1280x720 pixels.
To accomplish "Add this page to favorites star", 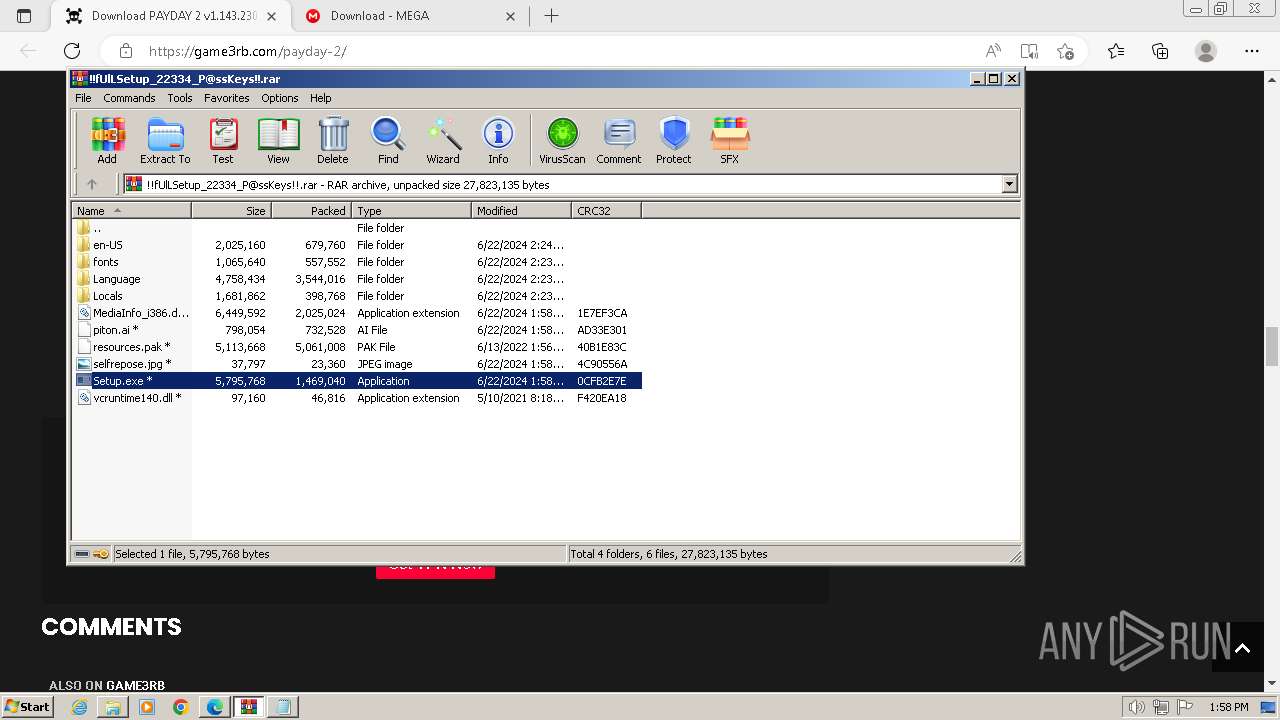I will click(1065, 51).
